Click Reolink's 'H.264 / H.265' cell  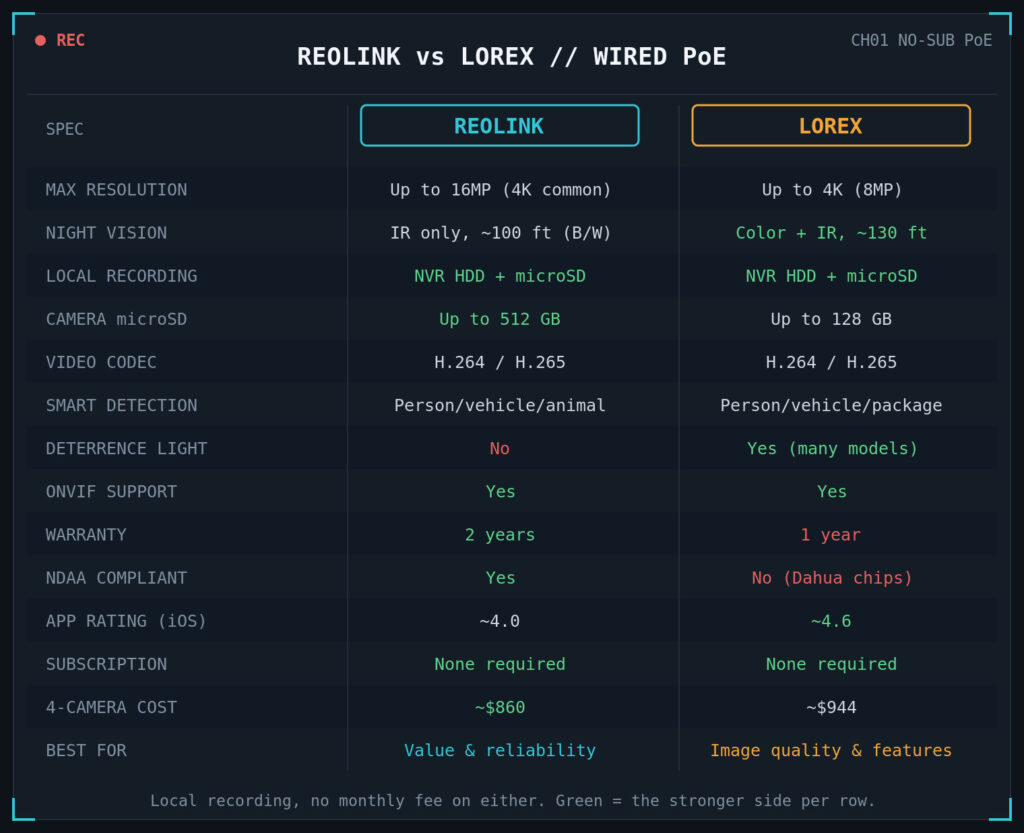point(500,362)
